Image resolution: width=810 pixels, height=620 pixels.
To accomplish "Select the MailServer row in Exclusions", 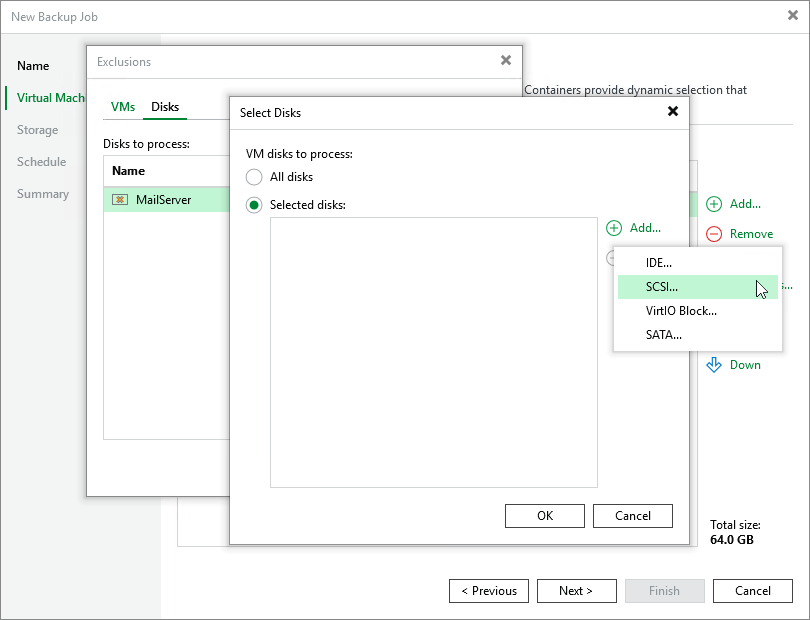I will tap(166, 200).
